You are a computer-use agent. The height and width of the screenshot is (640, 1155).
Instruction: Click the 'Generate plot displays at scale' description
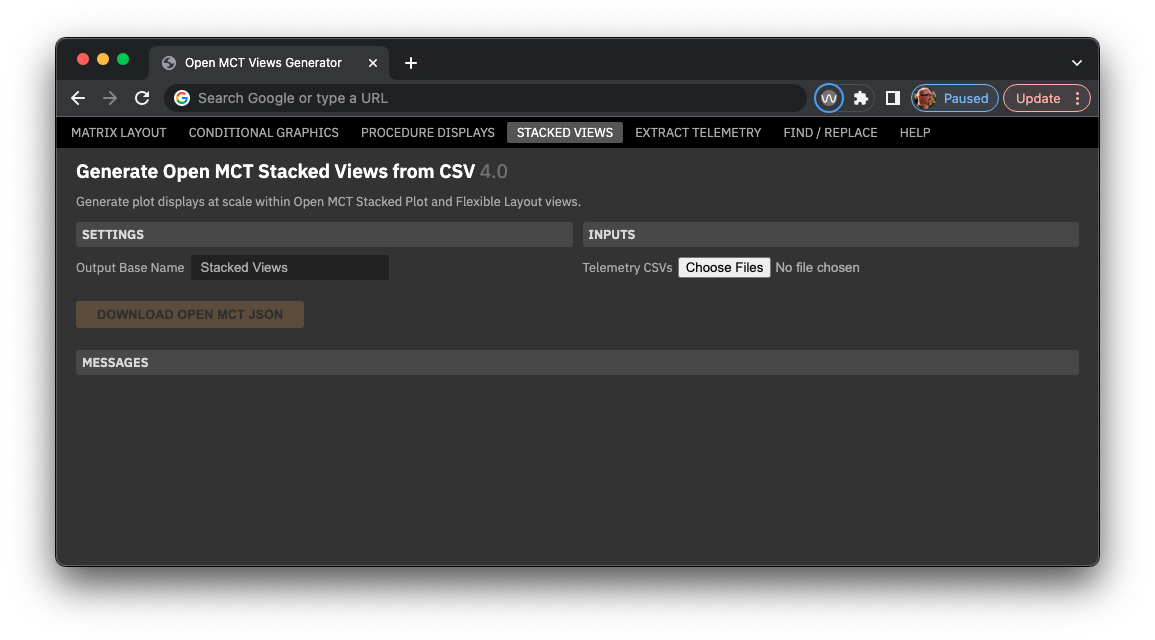329,202
